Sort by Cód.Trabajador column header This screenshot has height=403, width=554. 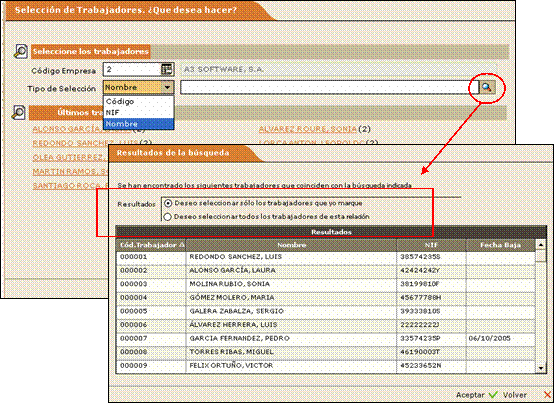[x=151, y=245]
